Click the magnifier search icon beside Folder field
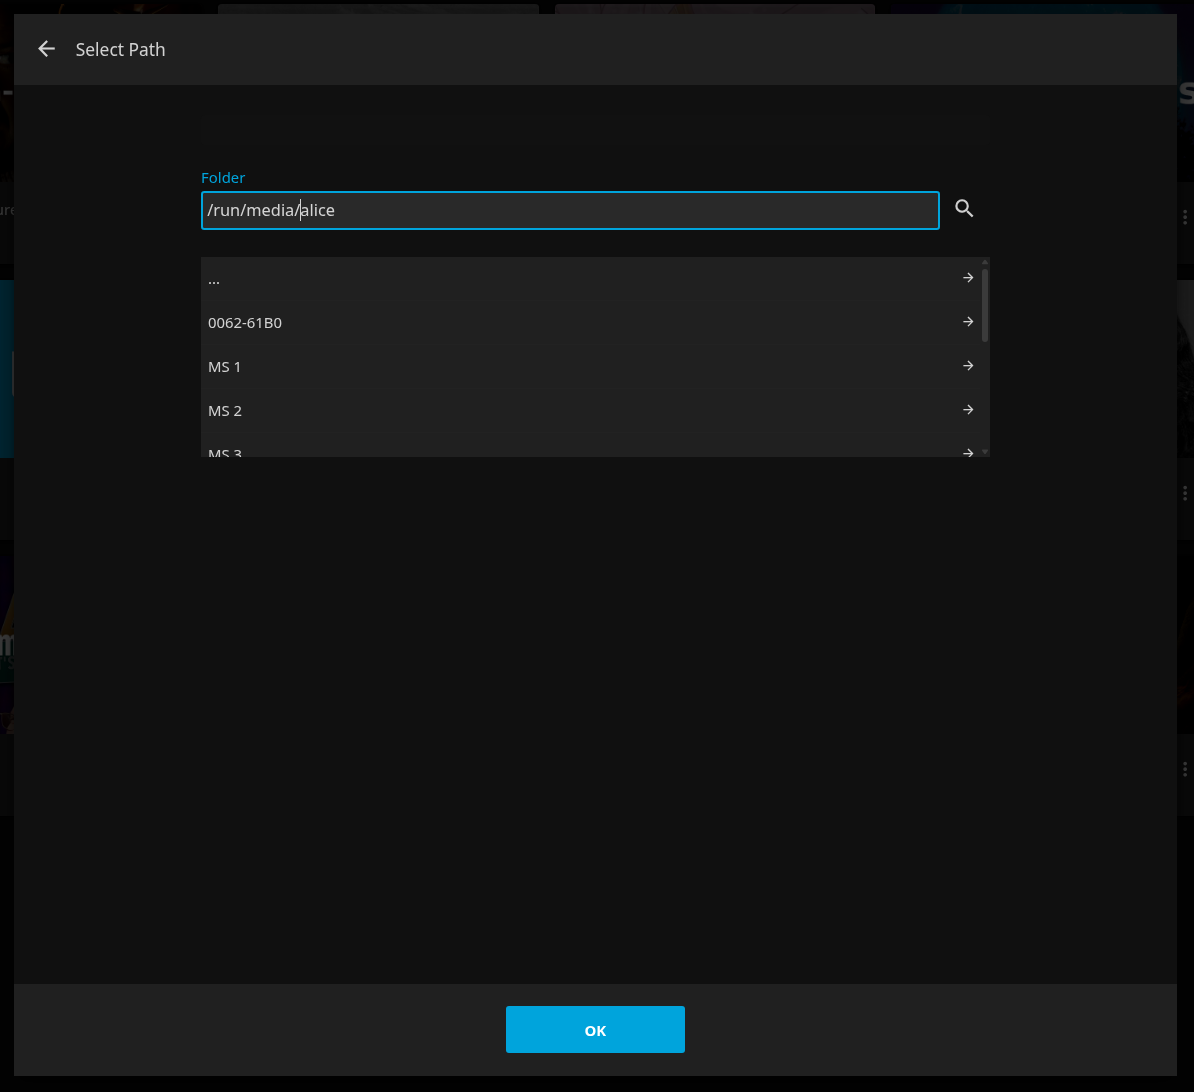1194x1092 pixels. [964, 208]
